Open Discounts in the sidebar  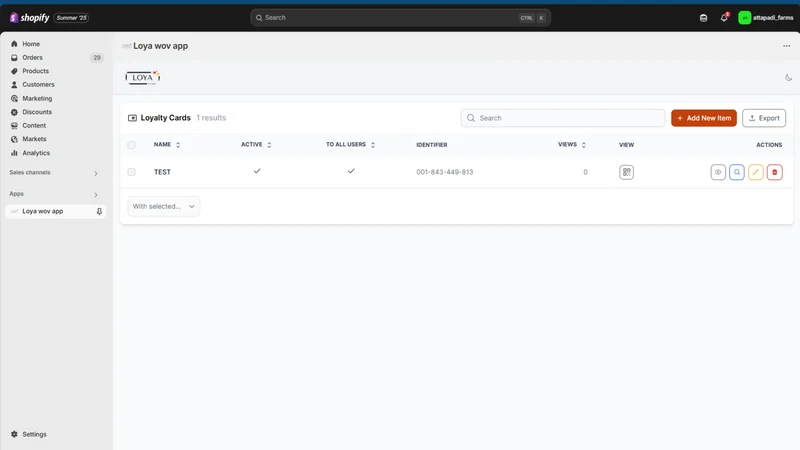tap(37, 112)
